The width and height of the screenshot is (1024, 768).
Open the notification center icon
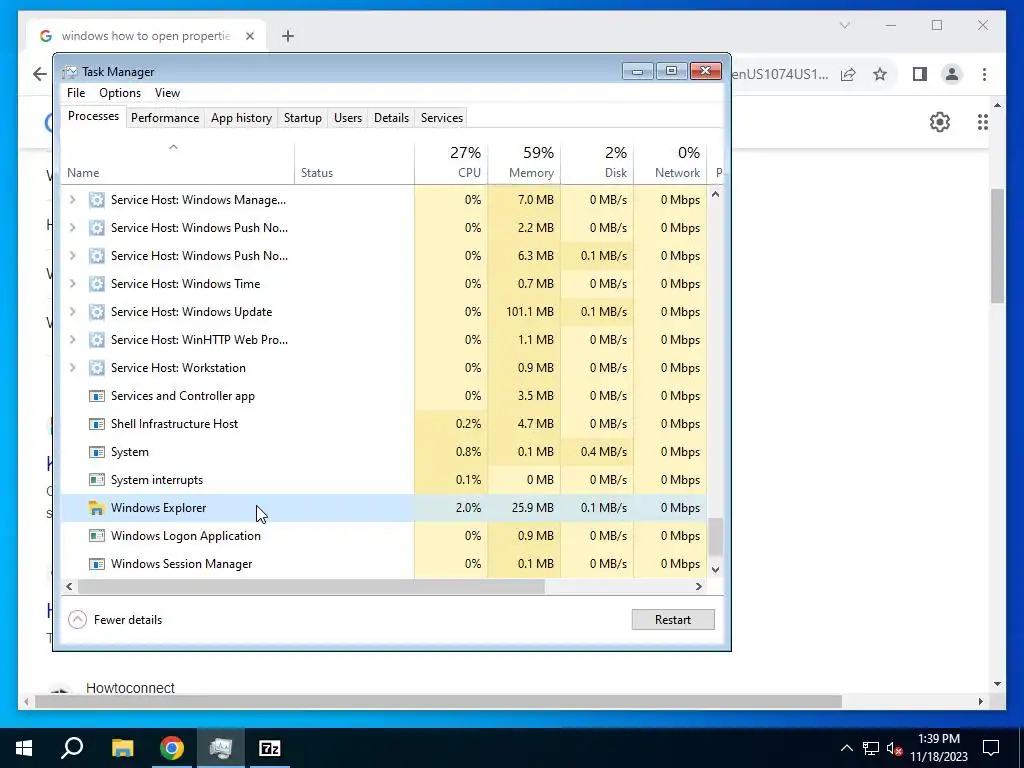click(x=991, y=748)
